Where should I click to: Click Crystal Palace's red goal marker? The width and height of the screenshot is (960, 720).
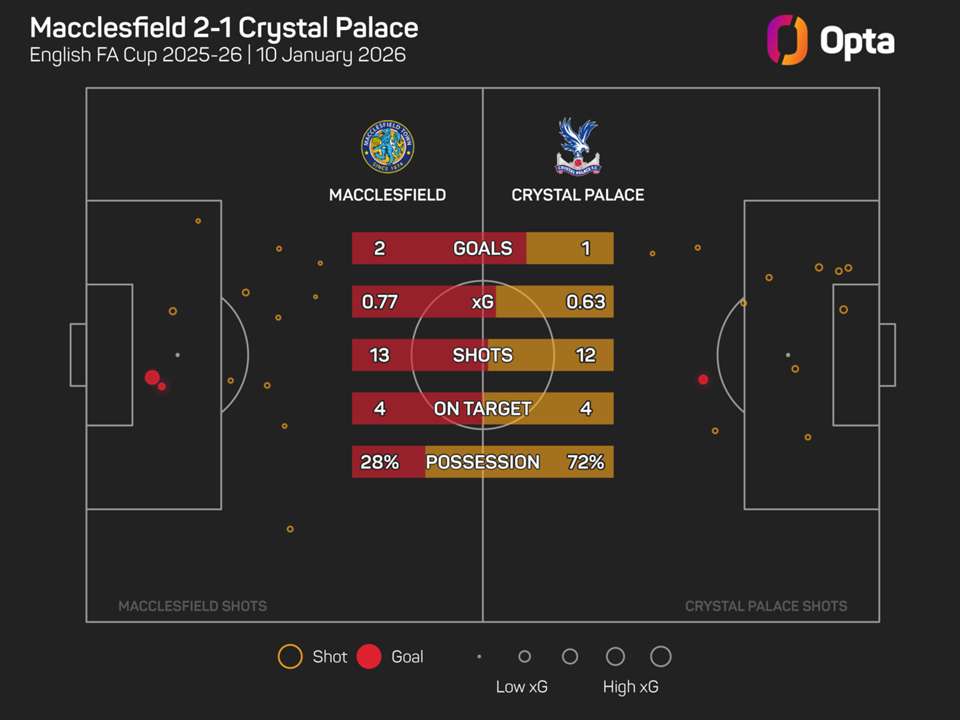point(703,380)
